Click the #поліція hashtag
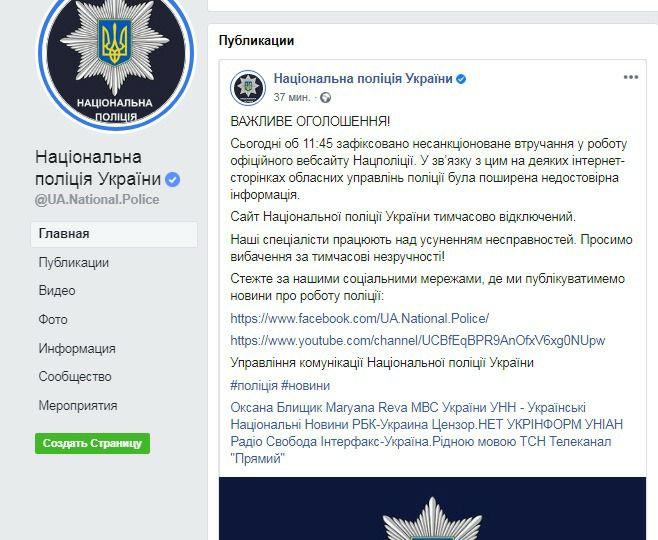Image resolution: width=658 pixels, height=540 pixels. [254, 386]
